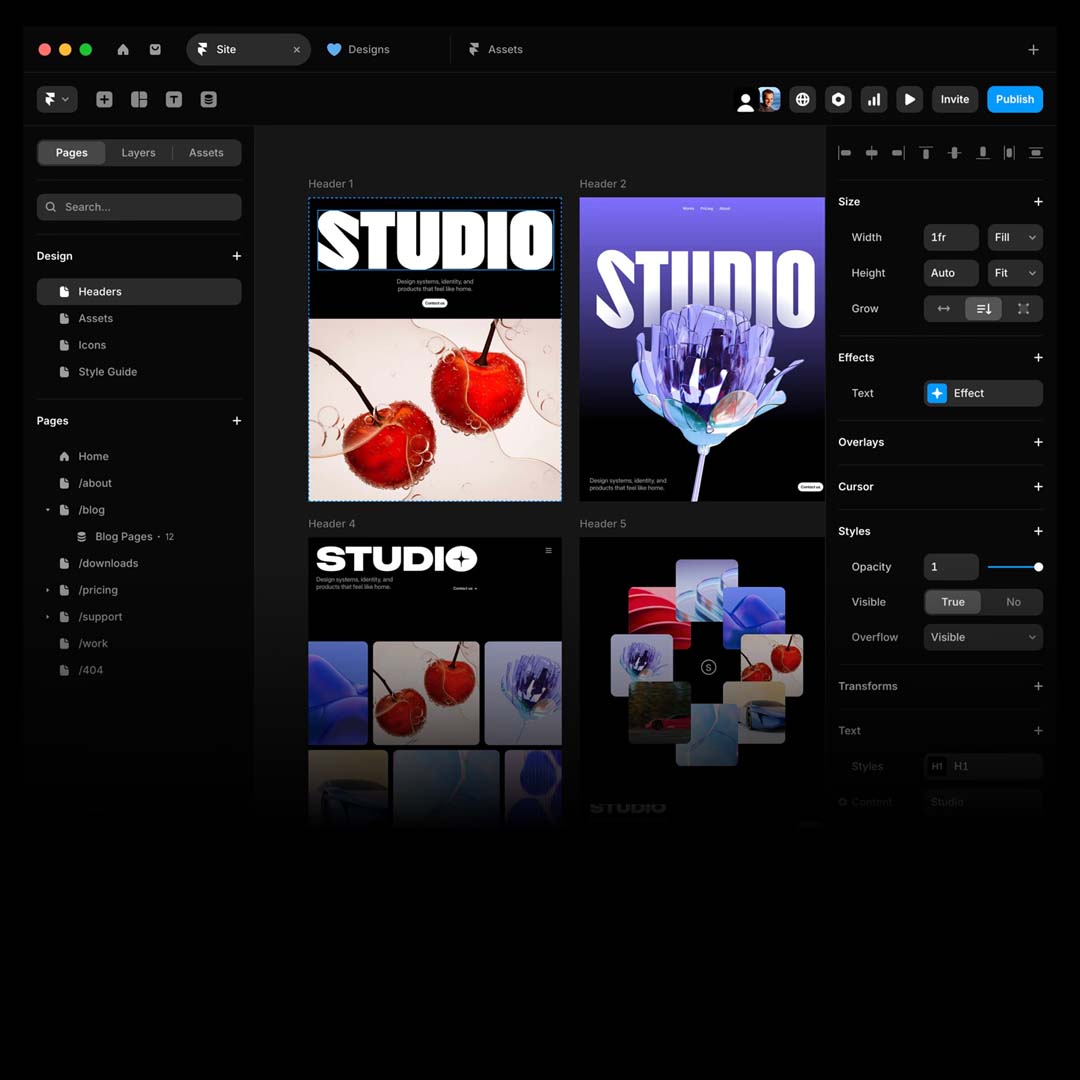The width and height of the screenshot is (1080, 1080).
Task: Expand the /blog page tree item
Action: [47, 509]
